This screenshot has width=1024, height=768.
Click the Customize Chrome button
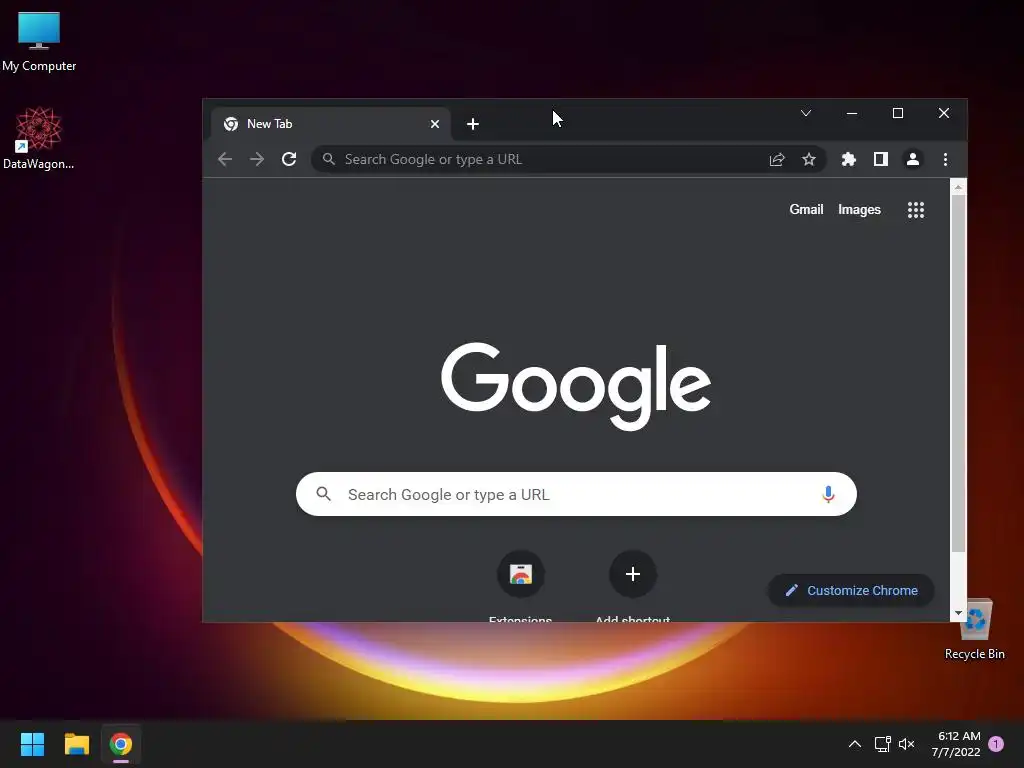(x=851, y=590)
